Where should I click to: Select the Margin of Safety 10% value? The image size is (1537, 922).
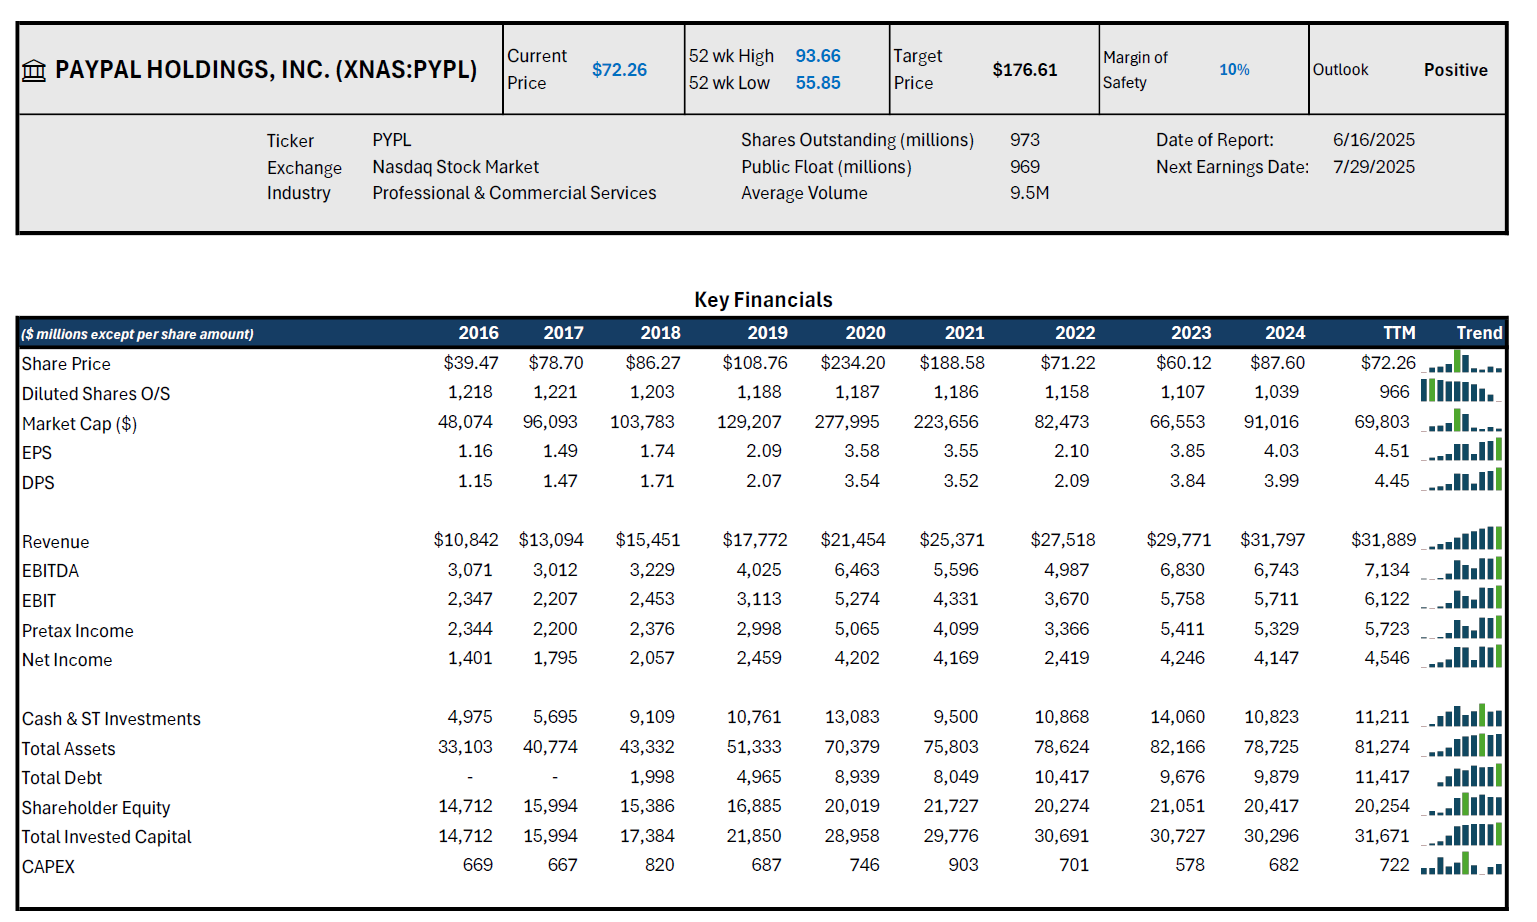click(1234, 70)
